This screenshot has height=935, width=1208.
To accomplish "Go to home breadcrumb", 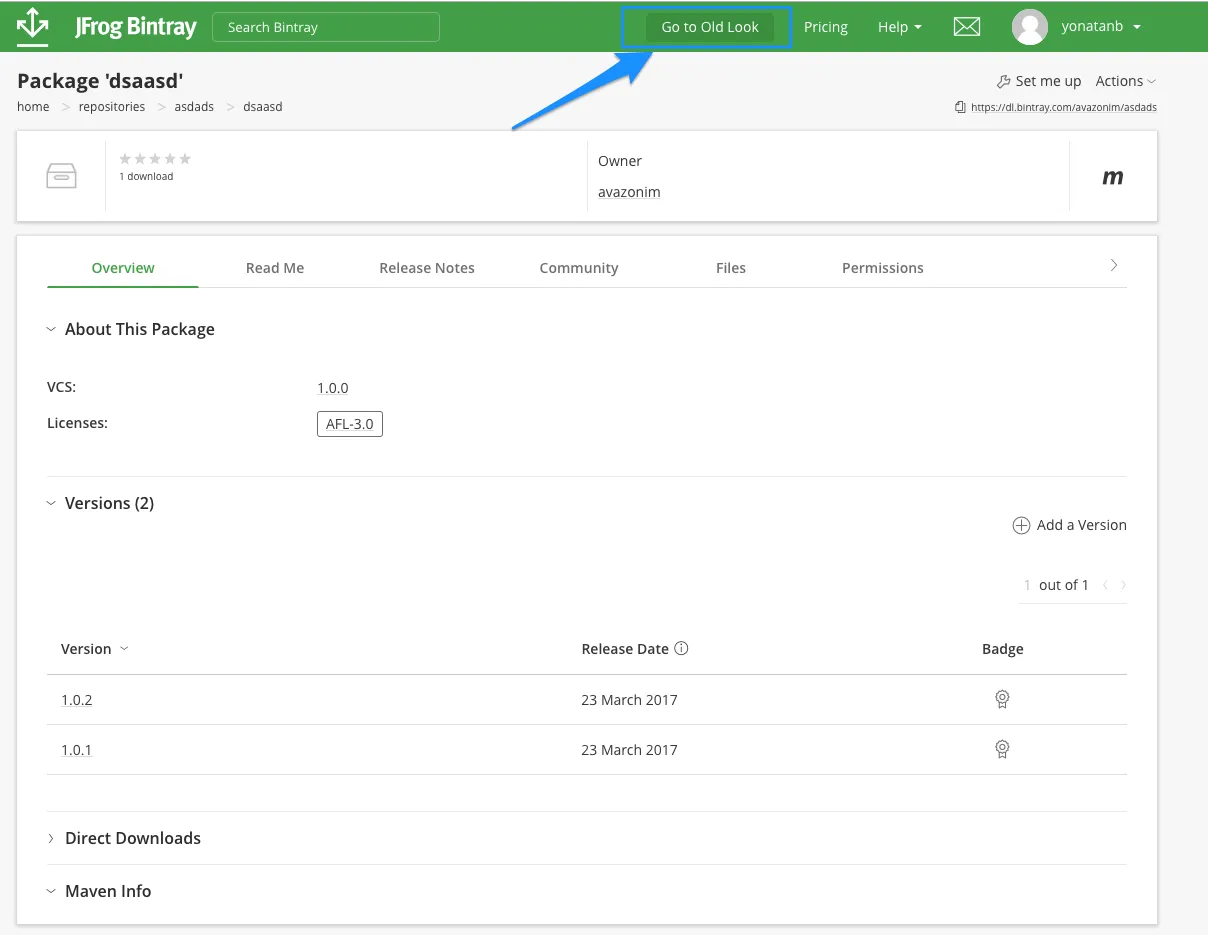I will 33,106.
